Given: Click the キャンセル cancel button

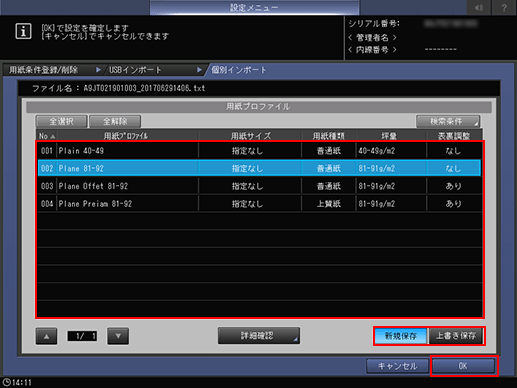Looking at the screenshot, I should (x=397, y=366).
